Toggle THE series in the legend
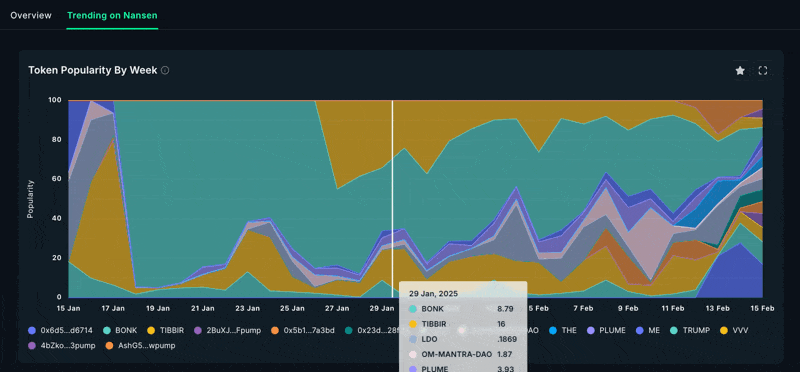The image size is (800, 372). [x=563, y=331]
